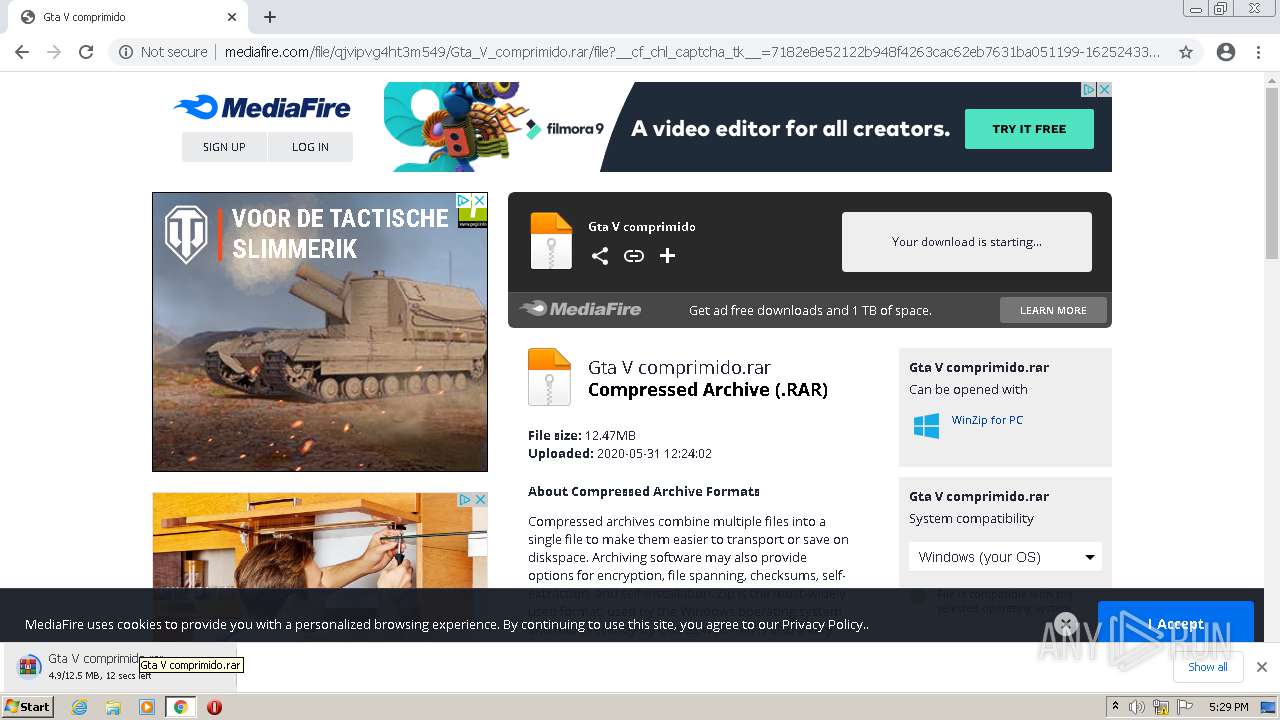Open media player from taskbar
The height and width of the screenshot is (720, 1280).
[147, 707]
